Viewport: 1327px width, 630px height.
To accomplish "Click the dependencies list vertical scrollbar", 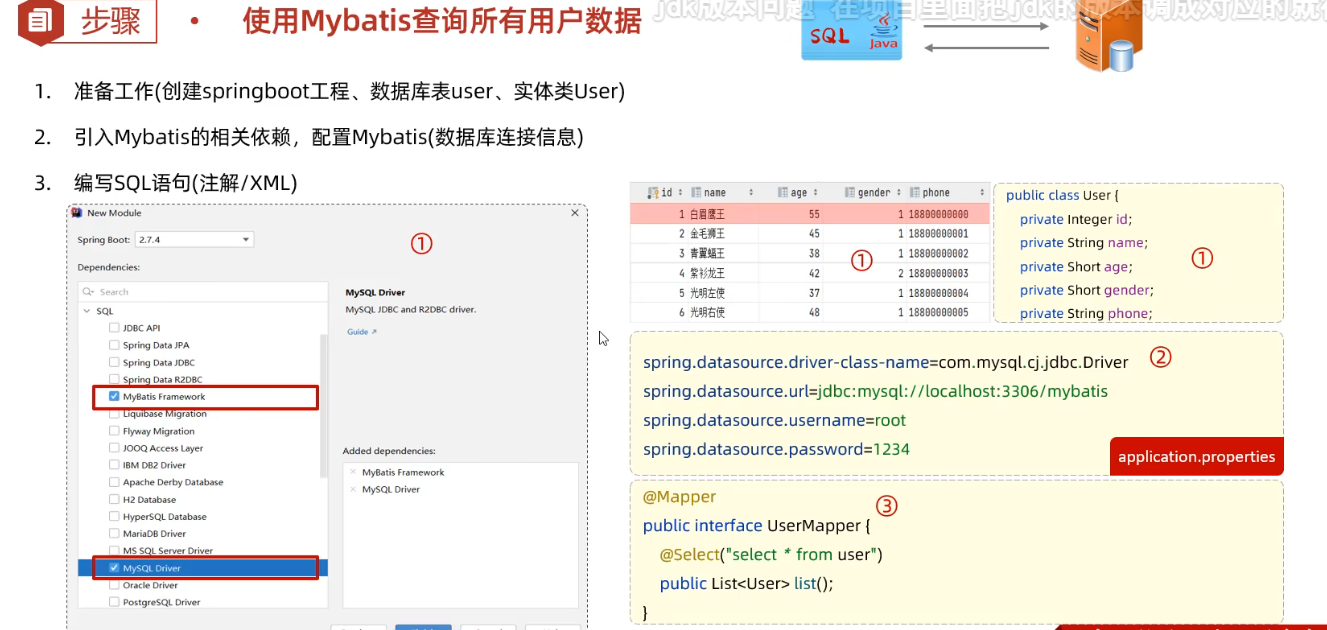I will (323, 405).
